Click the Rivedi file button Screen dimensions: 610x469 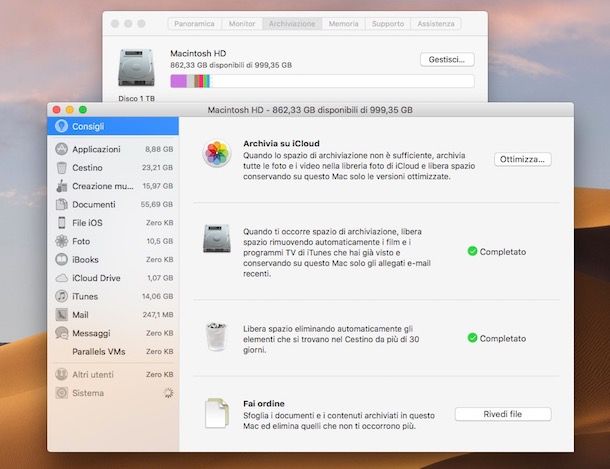point(503,414)
